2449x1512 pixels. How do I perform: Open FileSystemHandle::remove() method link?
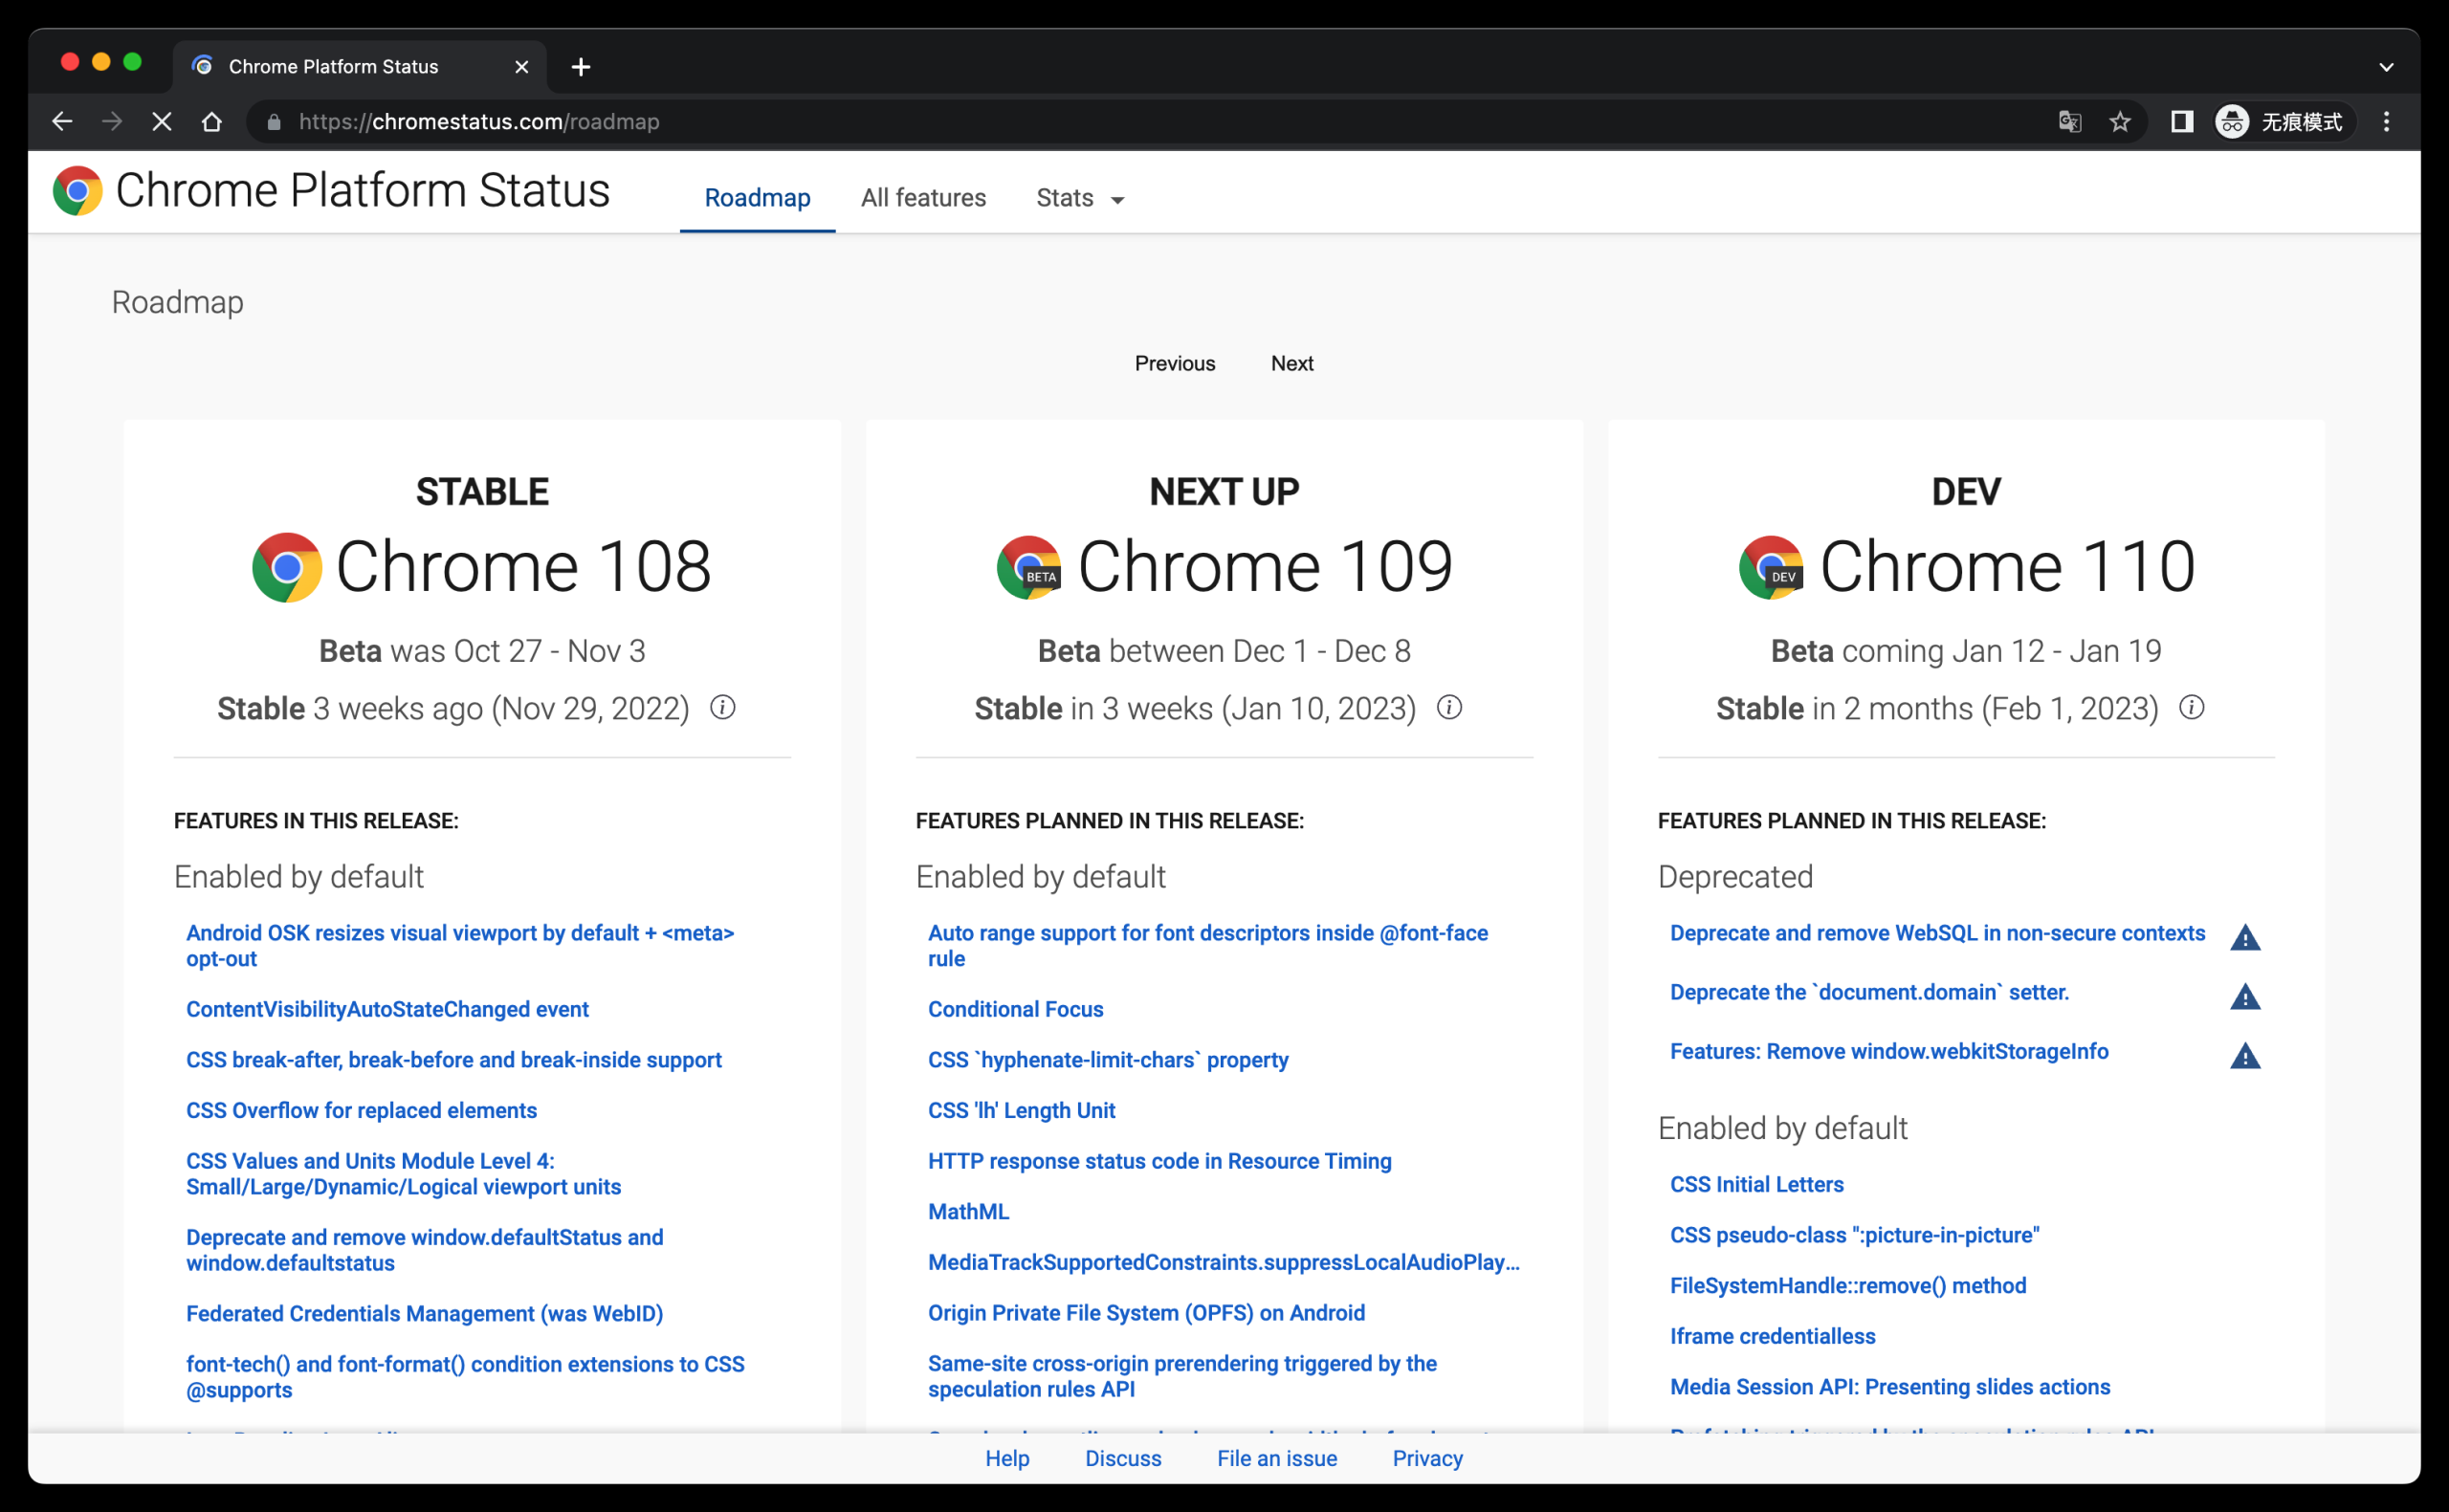(1848, 1286)
